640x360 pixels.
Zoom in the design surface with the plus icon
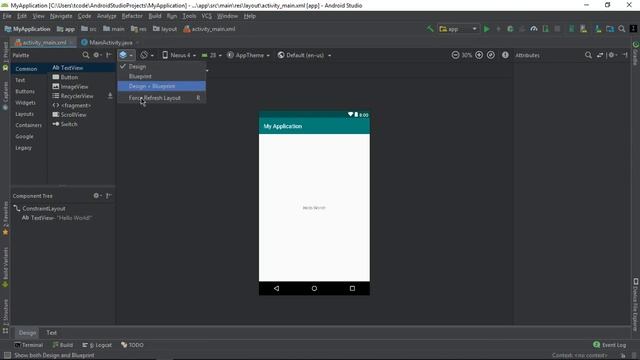coord(479,55)
